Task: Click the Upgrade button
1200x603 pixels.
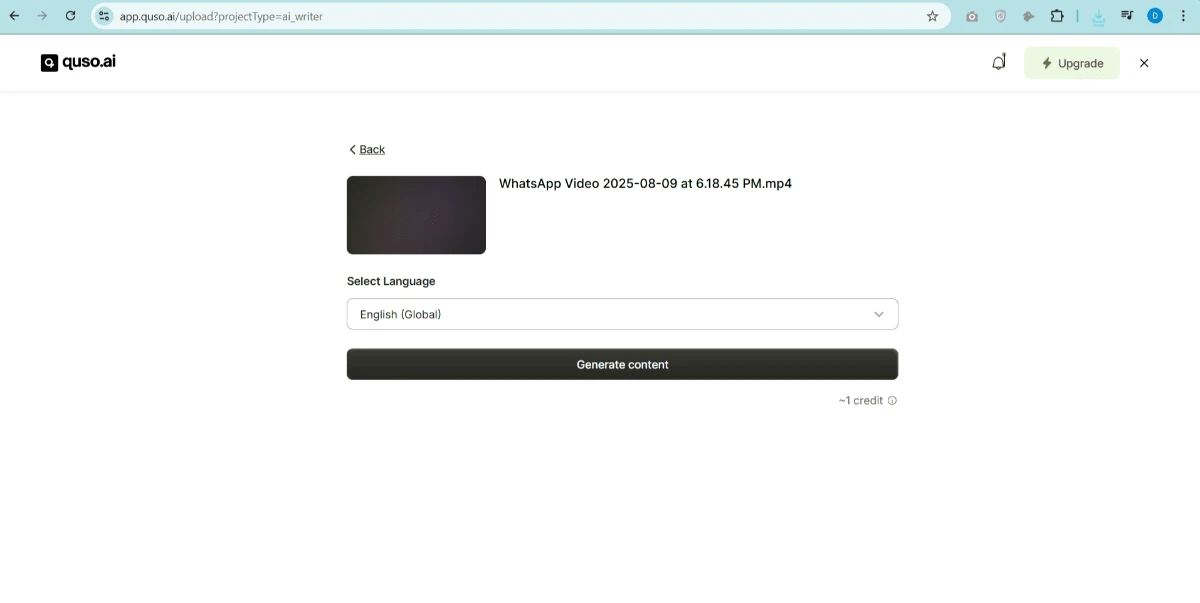Action: click(x=1072, y=62)
